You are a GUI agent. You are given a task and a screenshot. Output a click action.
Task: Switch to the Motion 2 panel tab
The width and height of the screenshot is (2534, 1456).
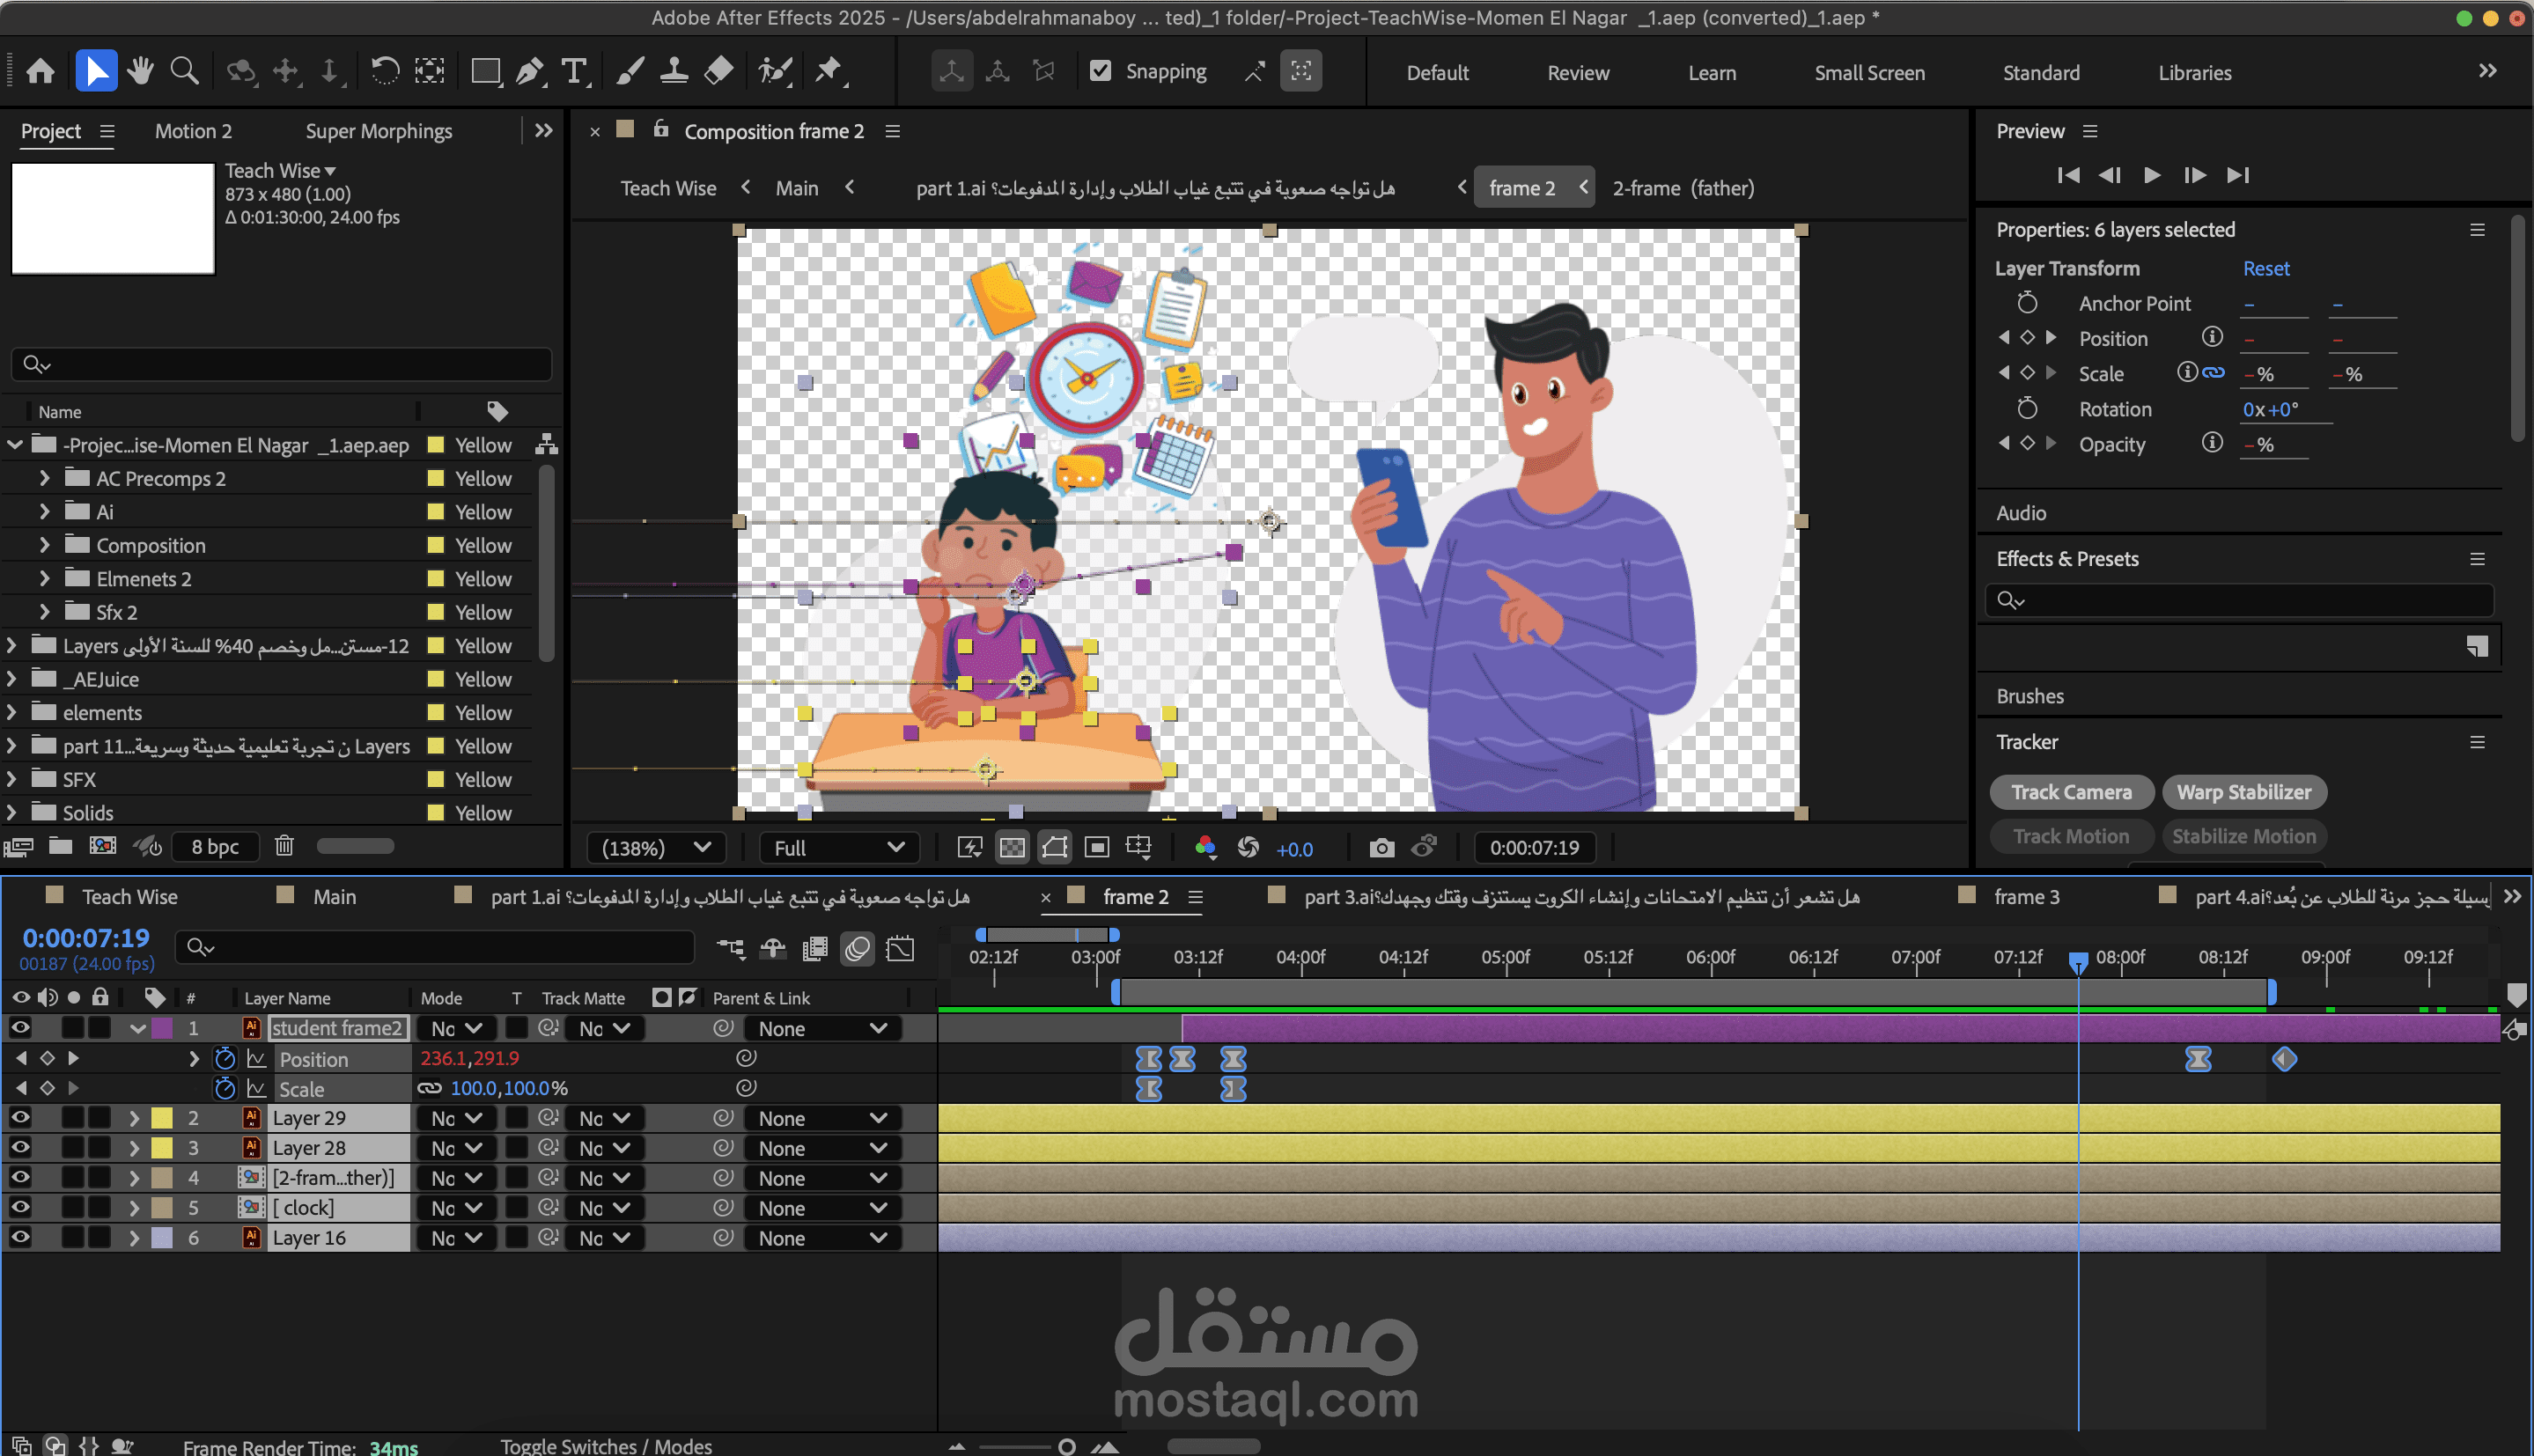click(x=193, y=131)
